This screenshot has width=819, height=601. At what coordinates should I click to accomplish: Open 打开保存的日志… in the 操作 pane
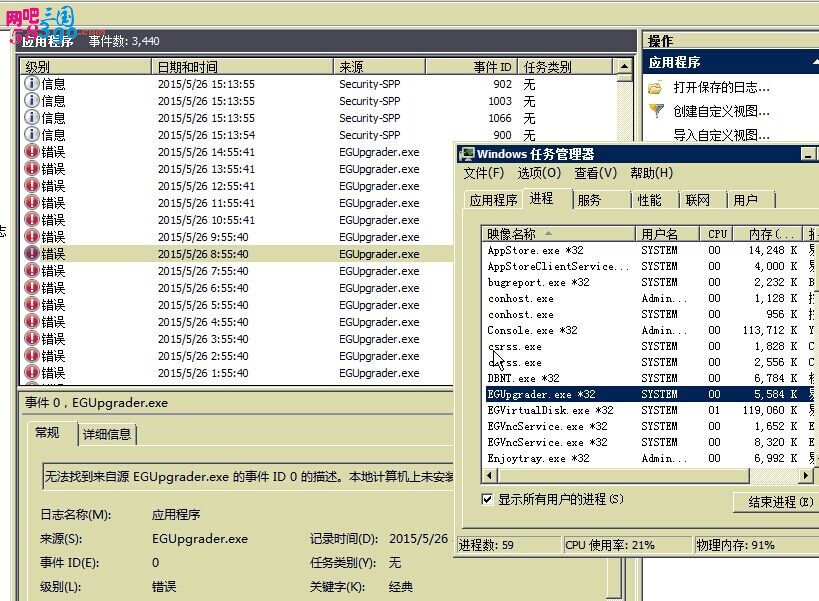click(721, 87)
